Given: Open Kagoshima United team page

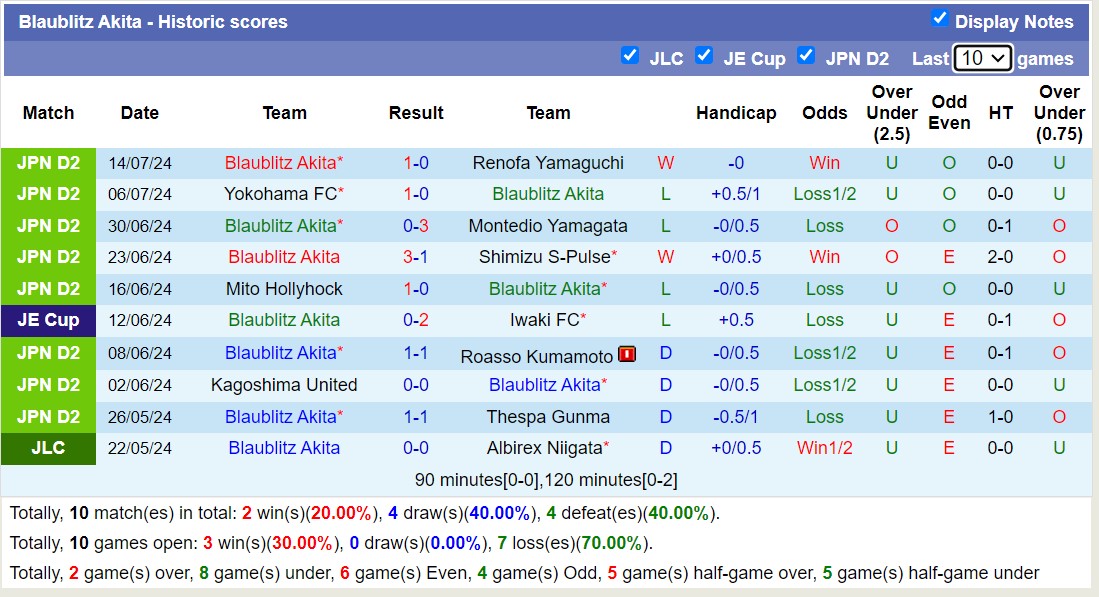Looking at the screenshot, I should (x=284, y=385).
